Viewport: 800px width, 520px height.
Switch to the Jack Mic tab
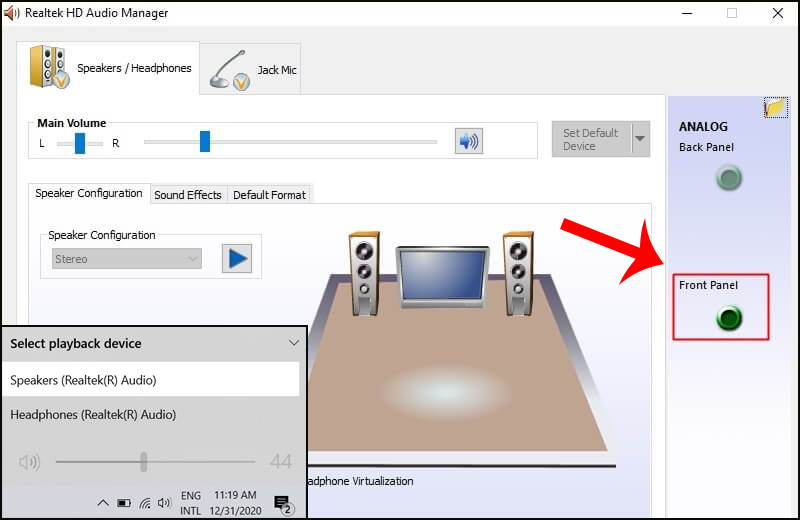click(x=250, y=69)
